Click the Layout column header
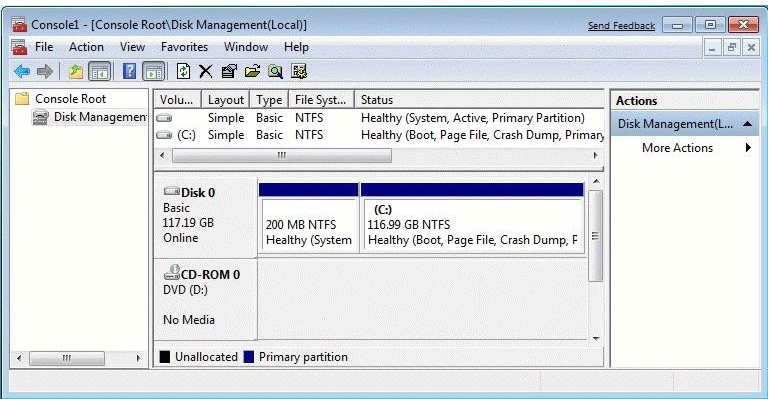Screen dimensions: 771x401 [x=226, y=100]
